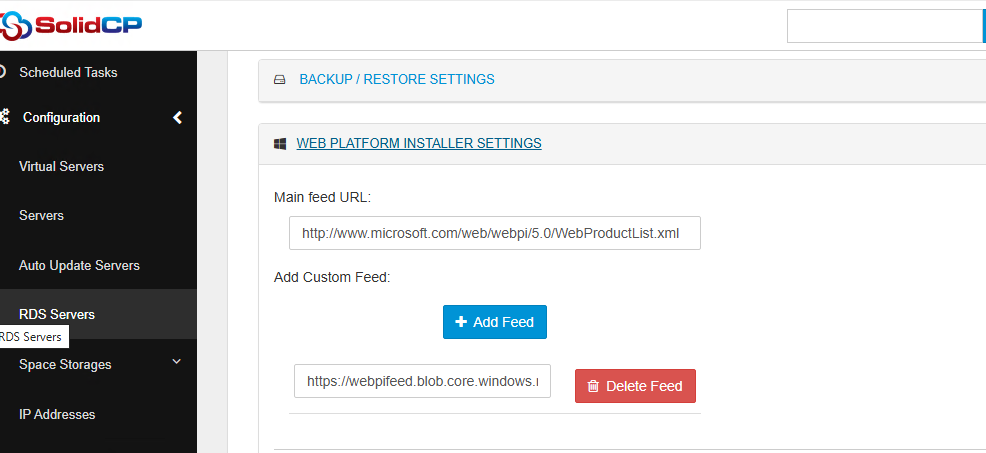Click the Windows logo icon beside Web Platform Installer
986x453 pixels.
point(280,144)
